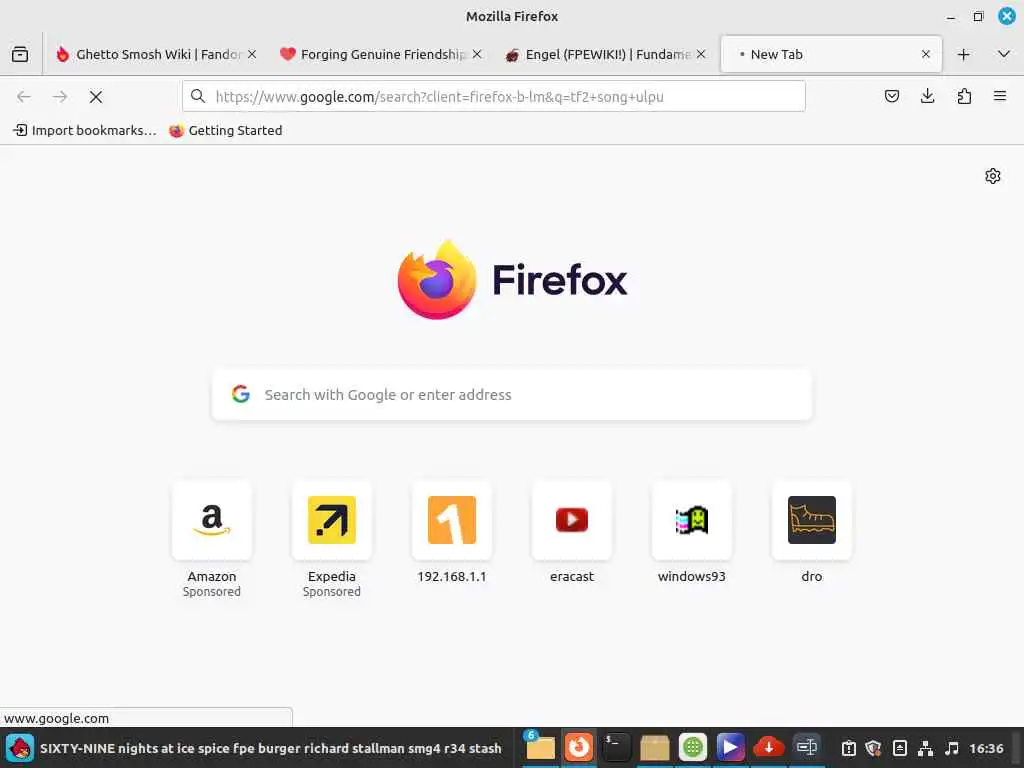Viewport: 1024px width, 768px height.
Task: Go forward one page
Action: point(60,97)
